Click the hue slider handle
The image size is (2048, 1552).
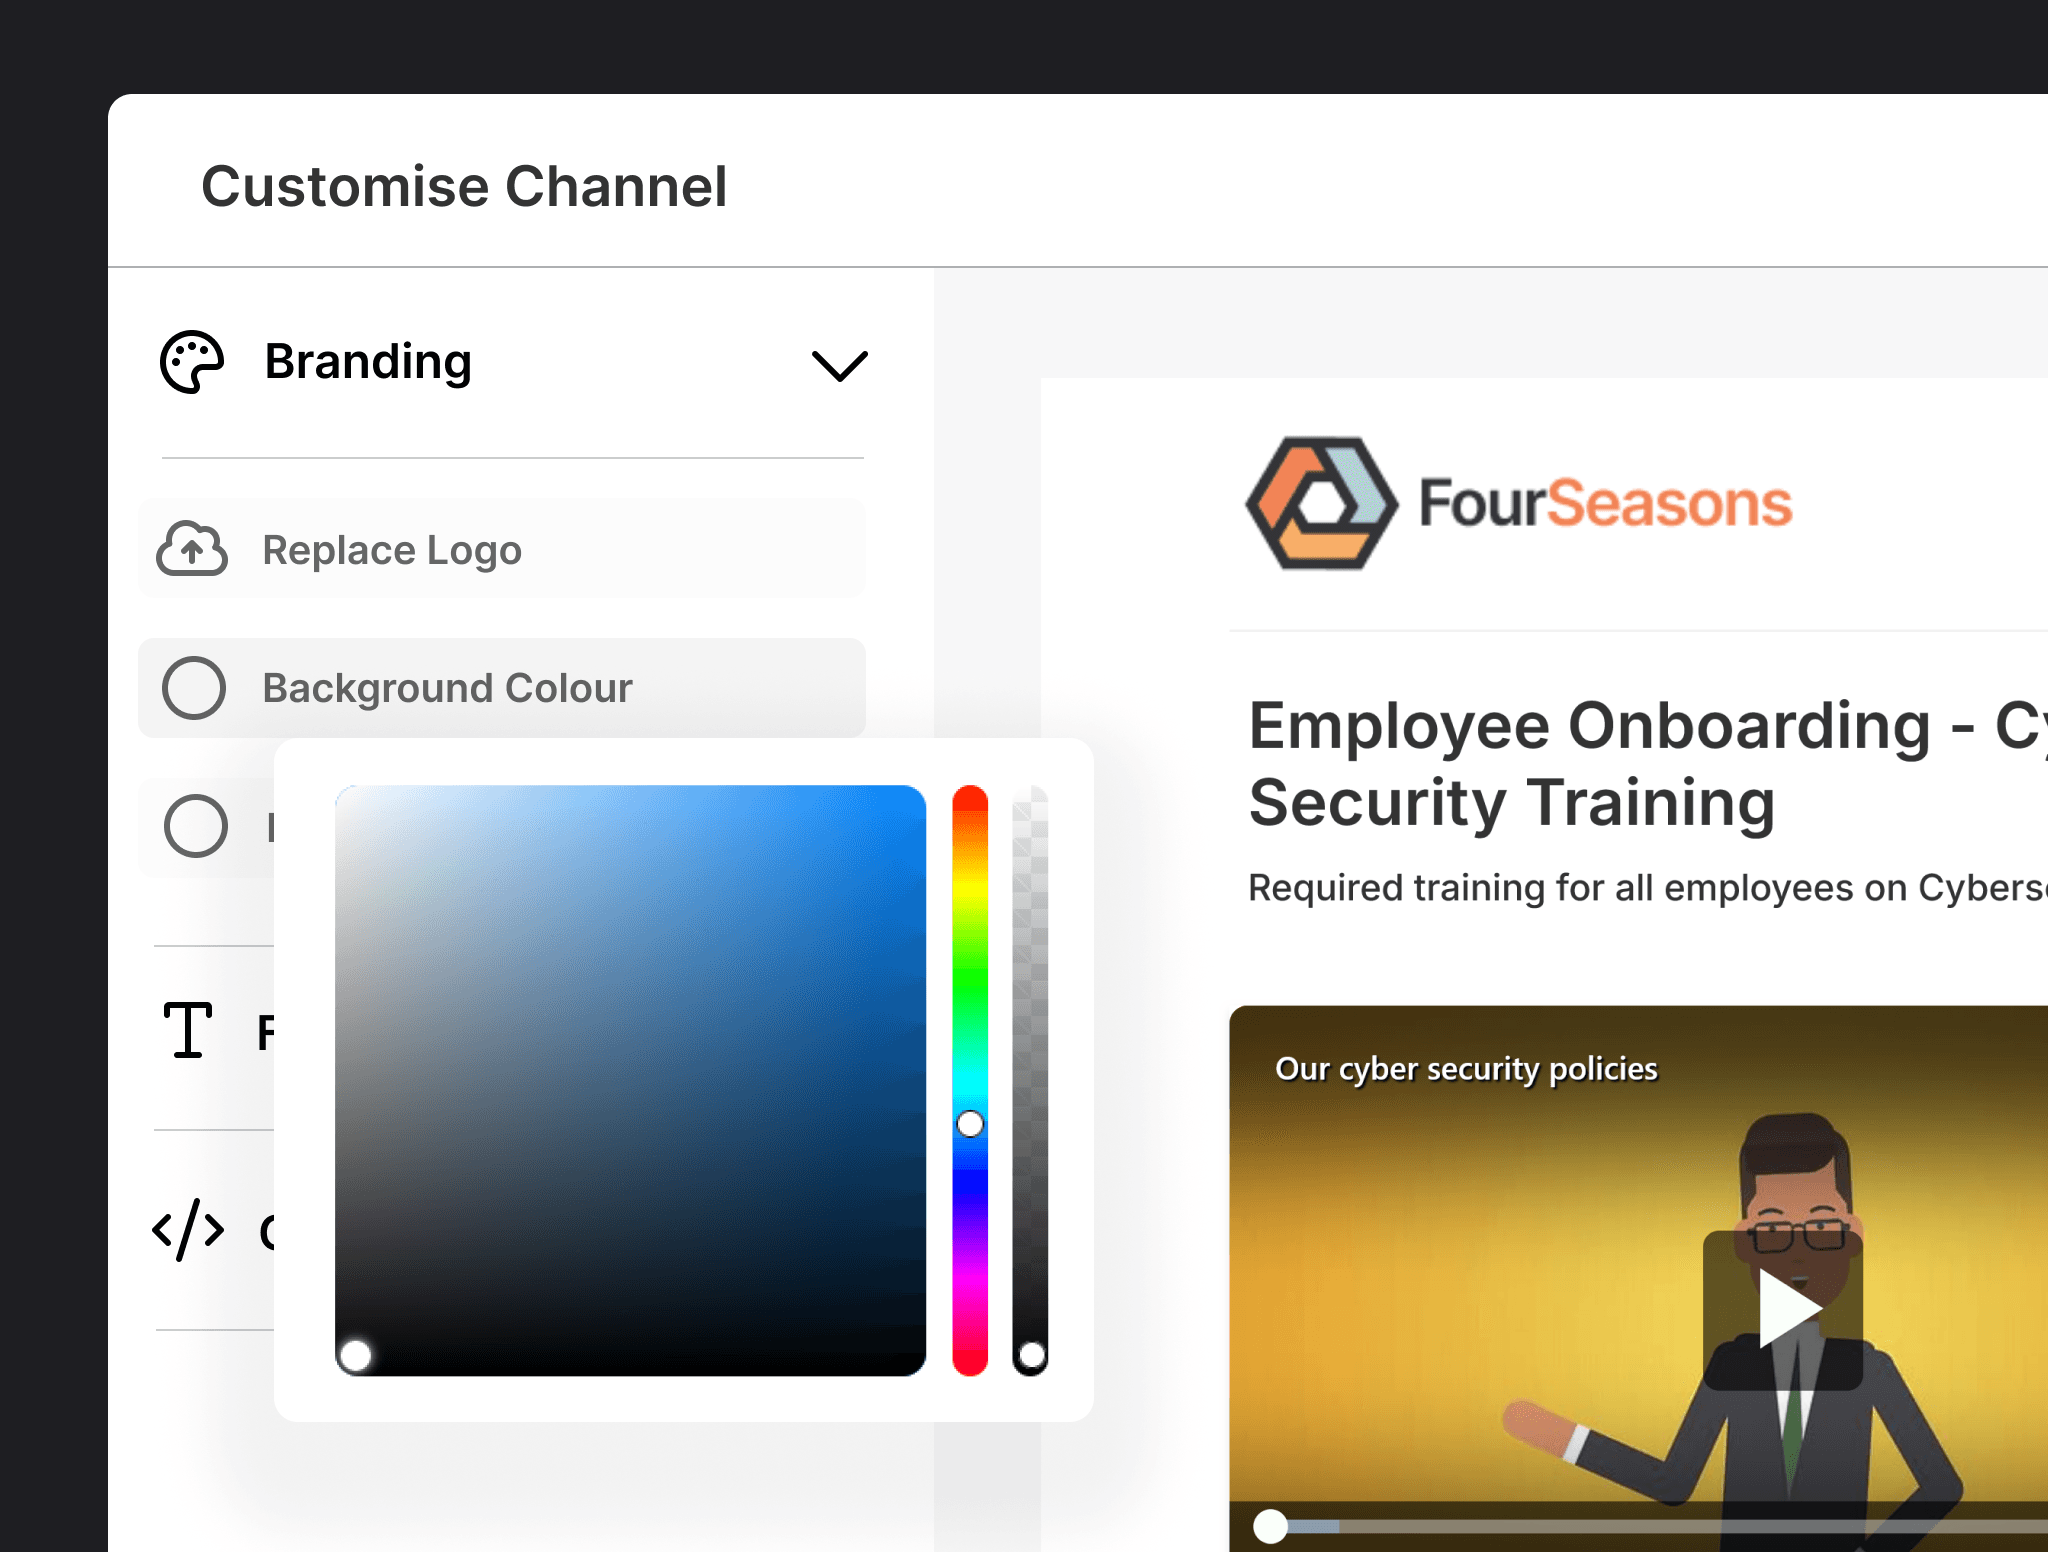[970, 1124]
